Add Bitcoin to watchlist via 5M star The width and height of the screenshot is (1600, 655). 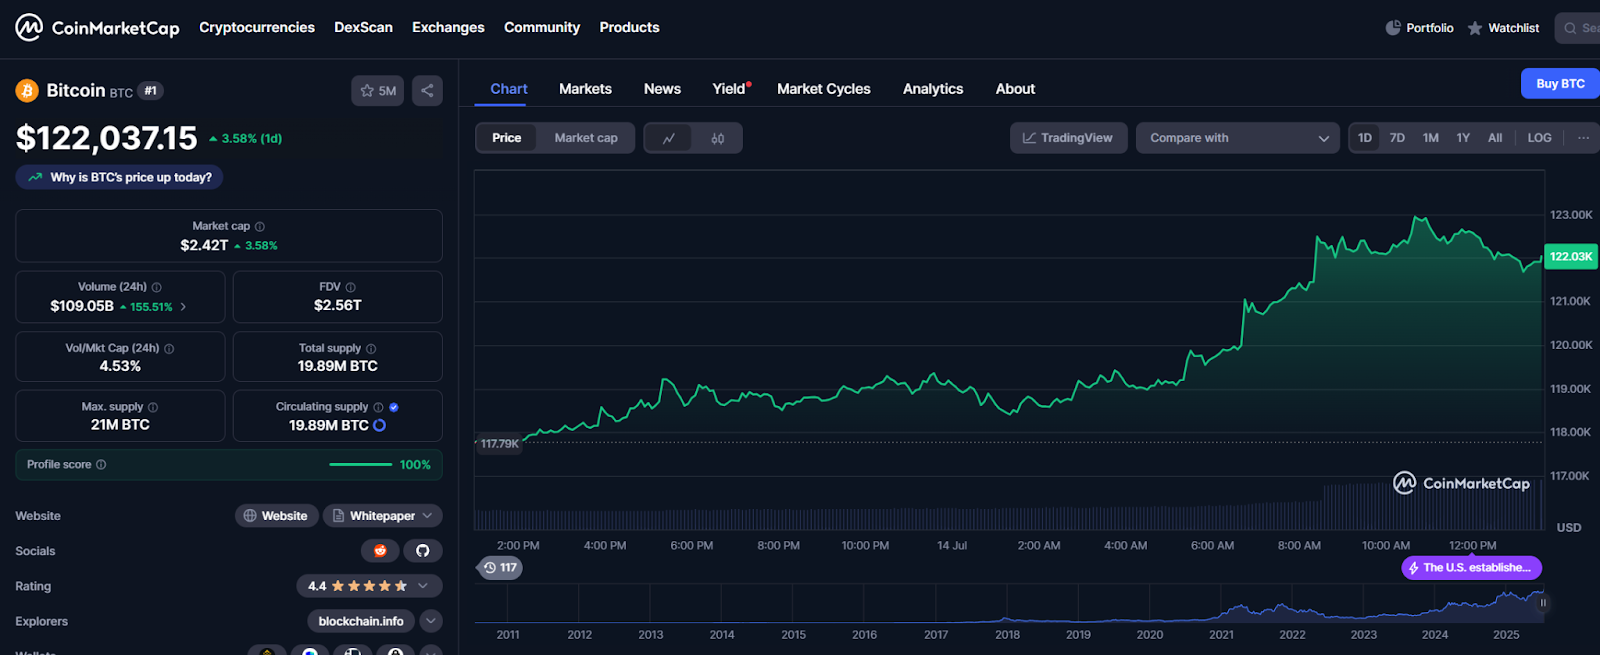click(x=378, y=91)
